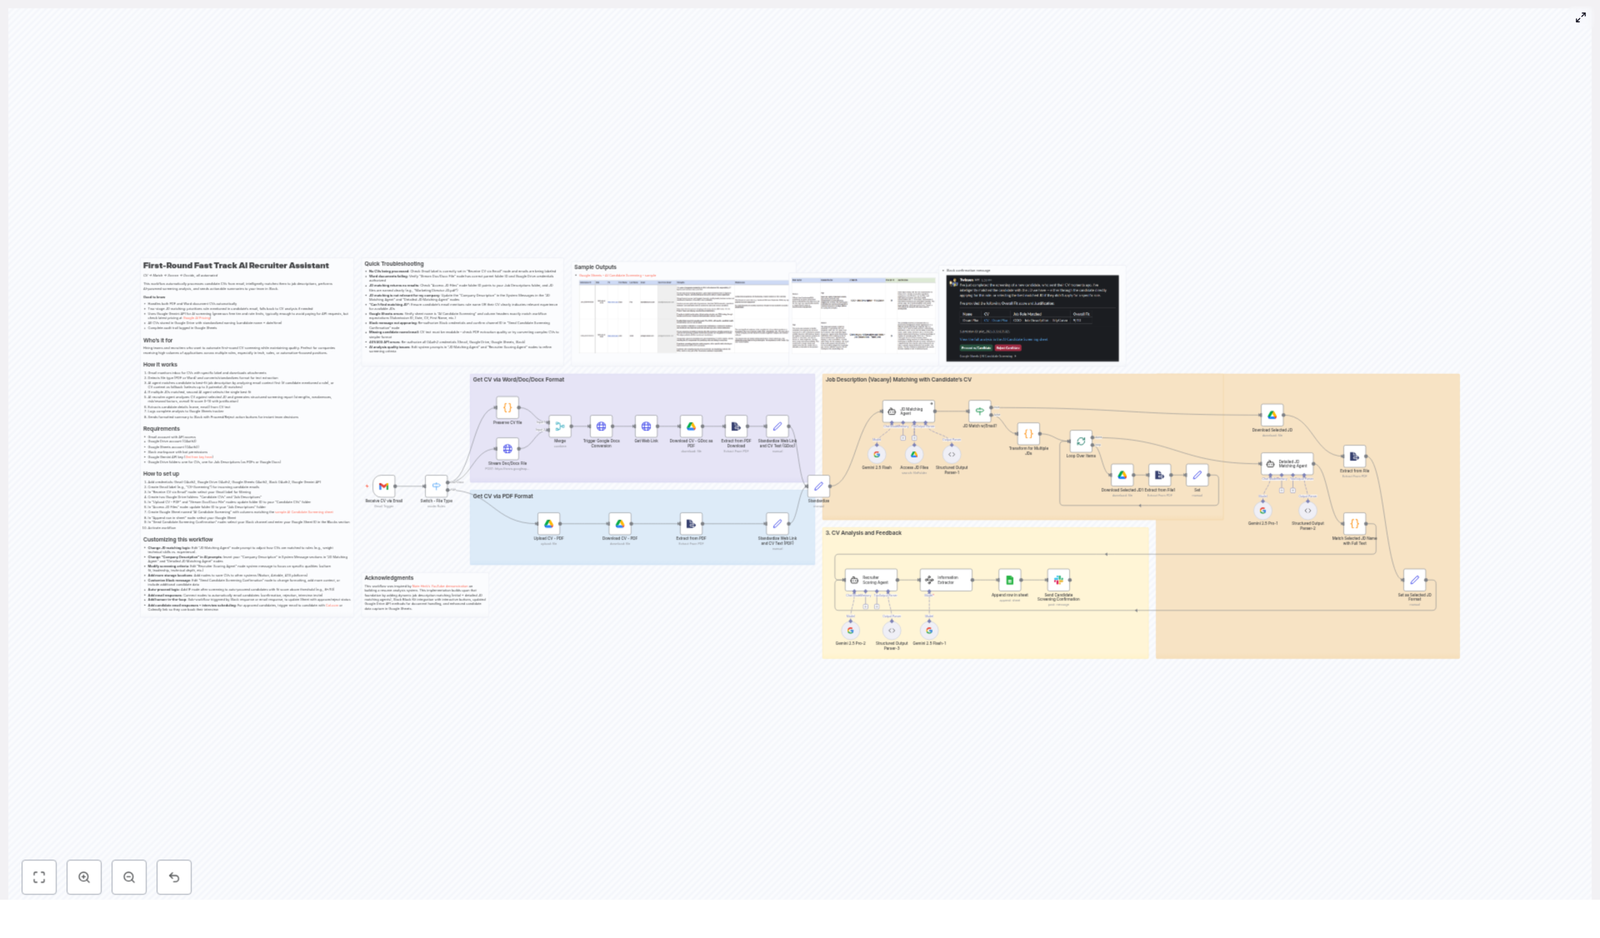Click the YouTube demonstration link in Acknowledgments
1600x938 pixels.
tap(440, 585)
